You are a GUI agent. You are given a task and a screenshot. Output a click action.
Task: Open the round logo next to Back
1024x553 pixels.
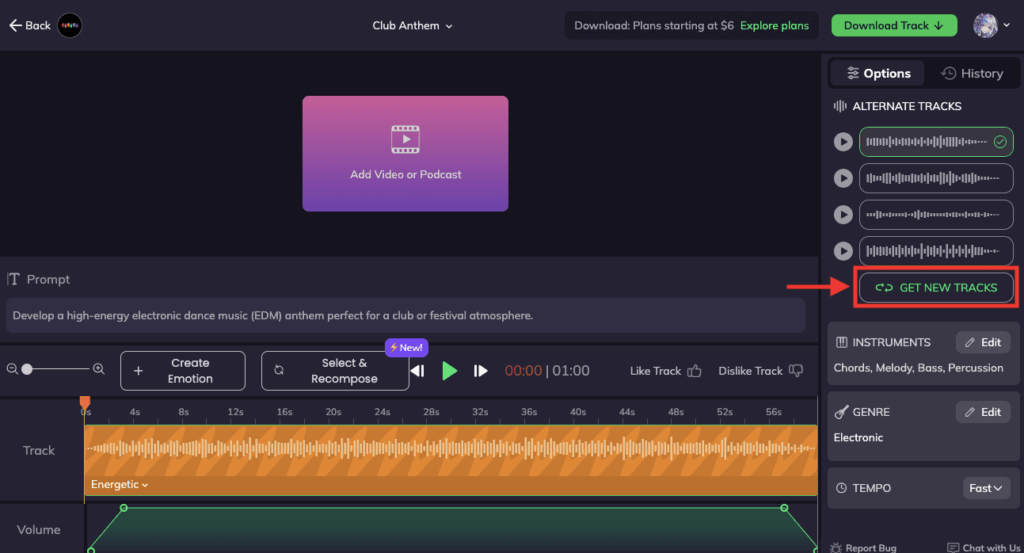(70, 25)
